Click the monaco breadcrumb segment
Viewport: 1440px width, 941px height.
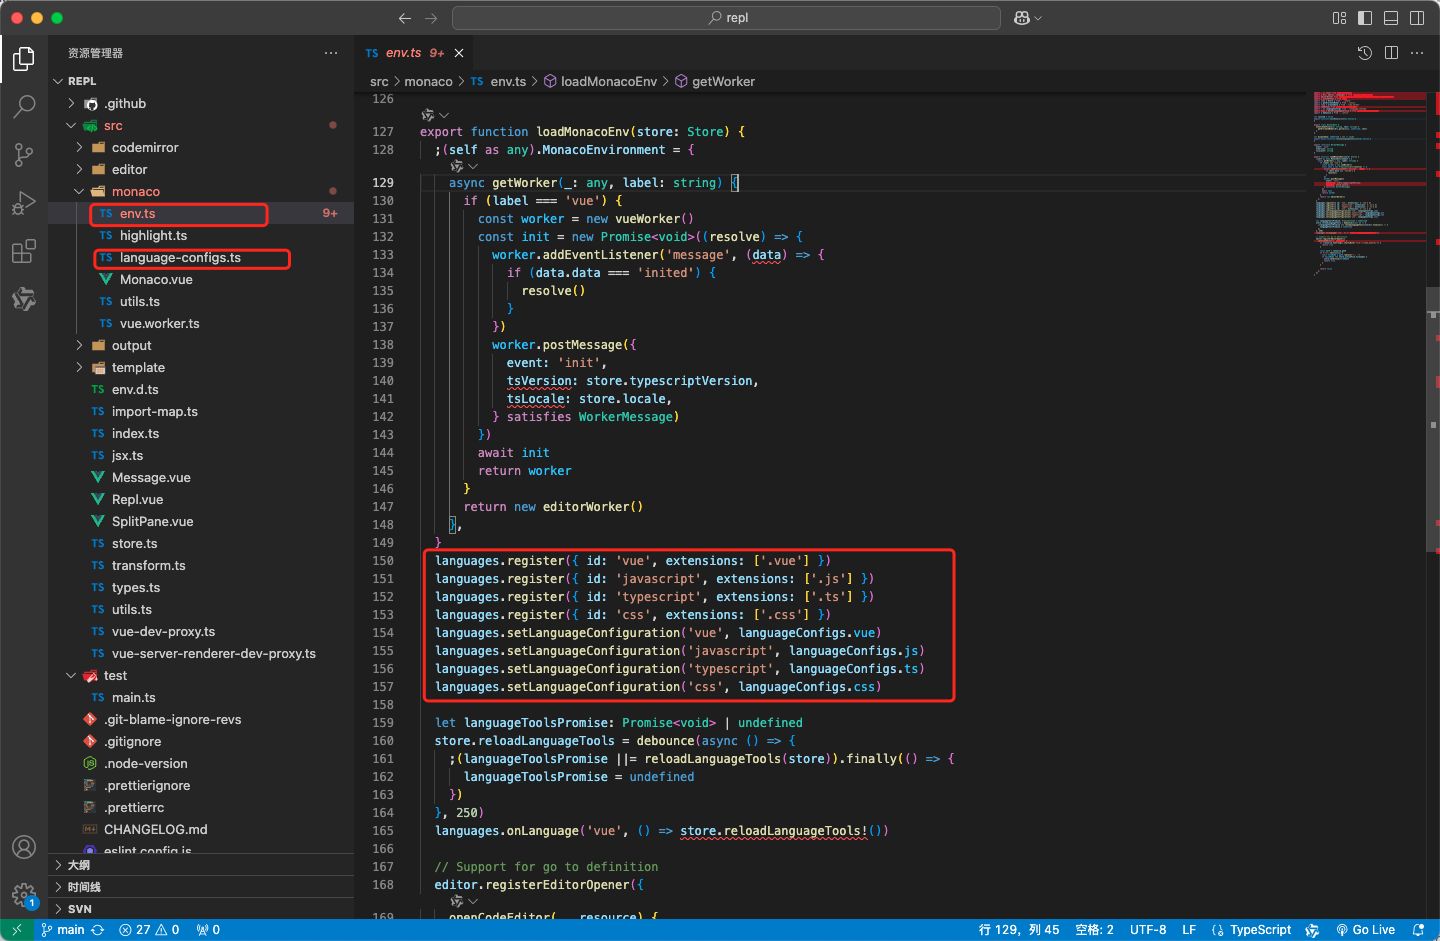pos(428,81)
